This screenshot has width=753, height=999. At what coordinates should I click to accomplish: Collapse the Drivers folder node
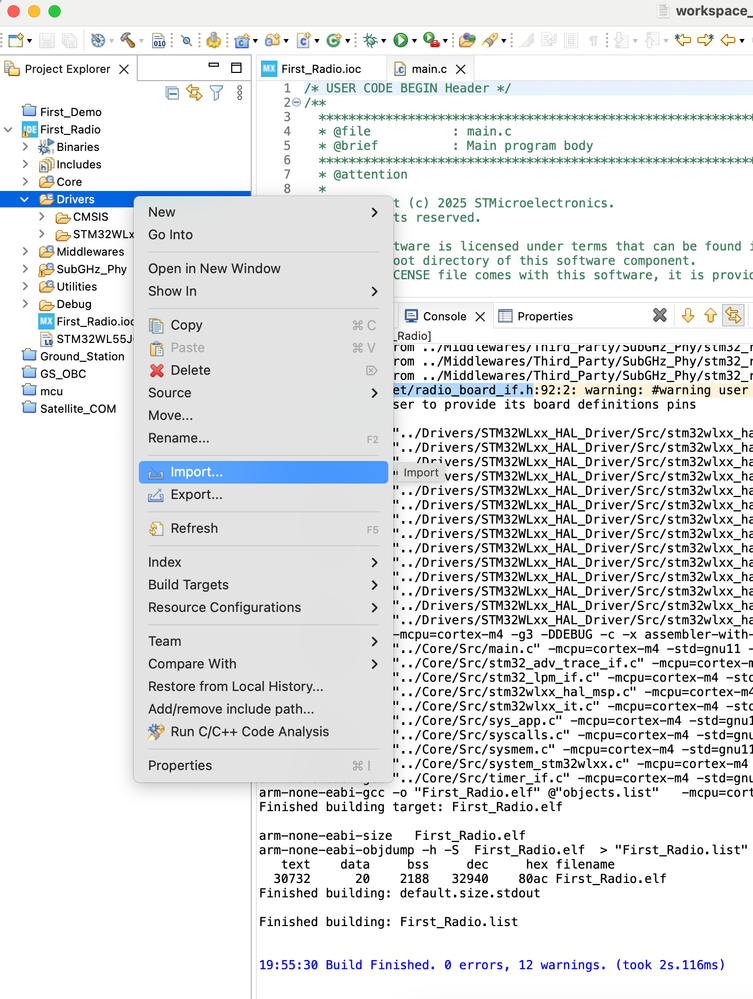click(25, 199)
